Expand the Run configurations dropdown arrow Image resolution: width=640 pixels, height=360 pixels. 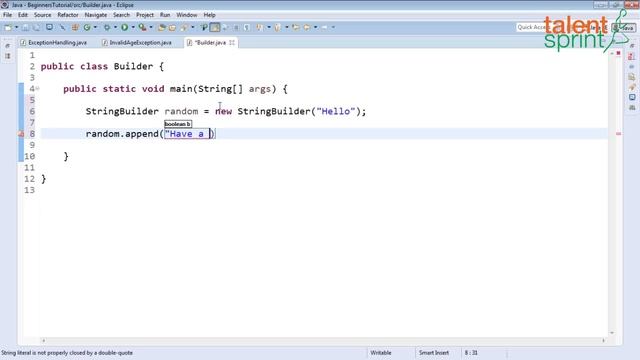pyautogui.click(x=133, y=27)
